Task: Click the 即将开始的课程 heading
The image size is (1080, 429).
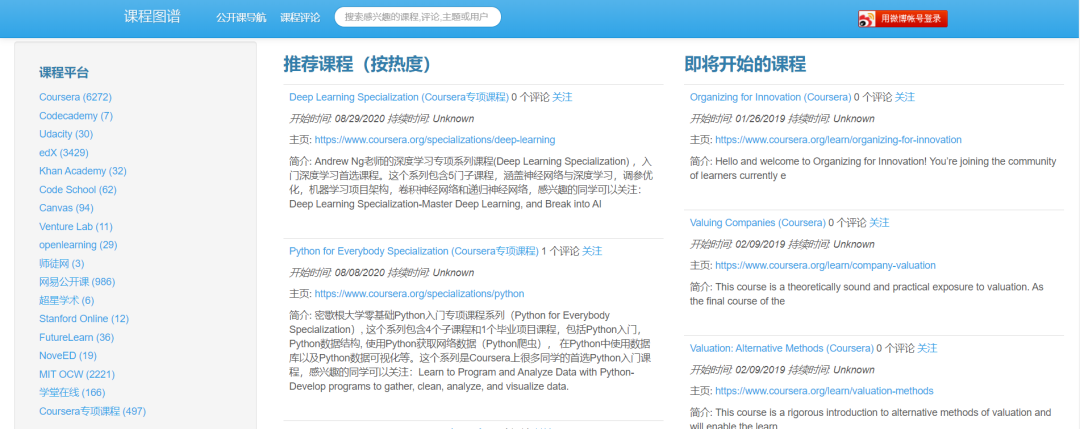Action: 745,65
